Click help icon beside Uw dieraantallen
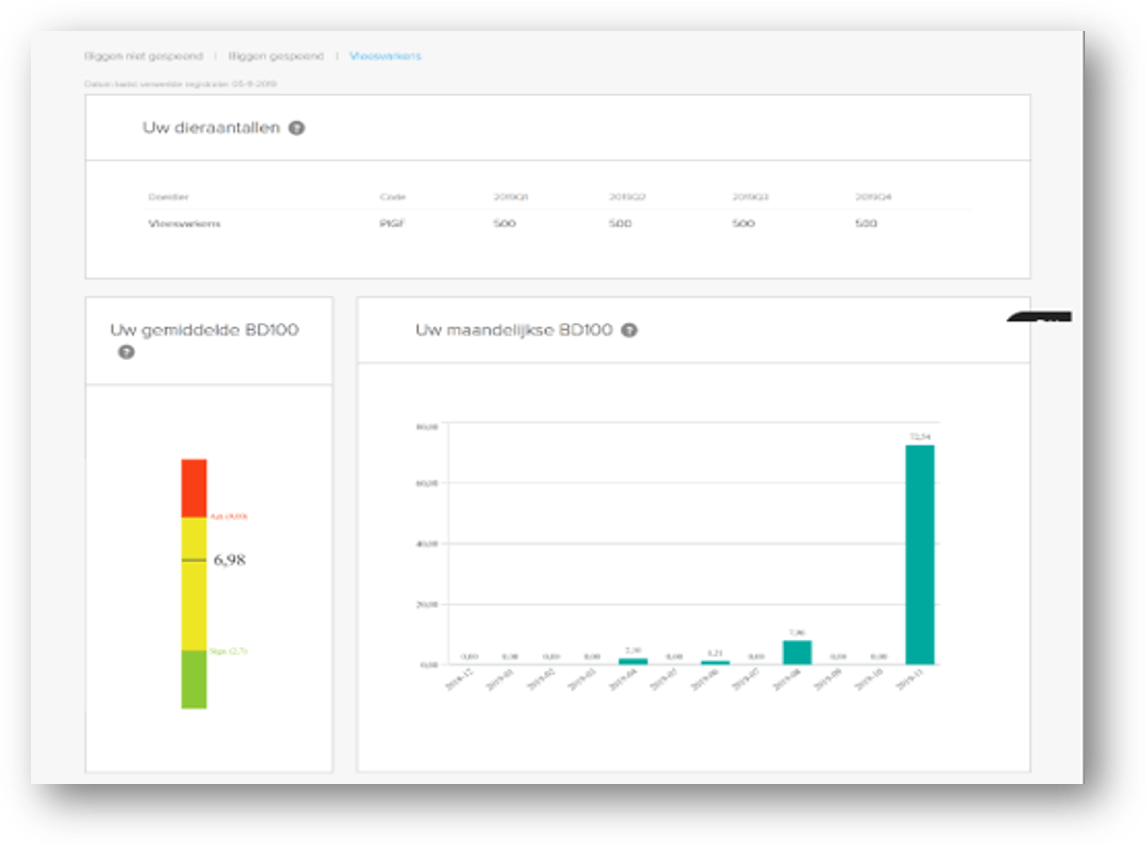Image resolution: width=1147 pixels, height=846 pixels. [296, 128]
